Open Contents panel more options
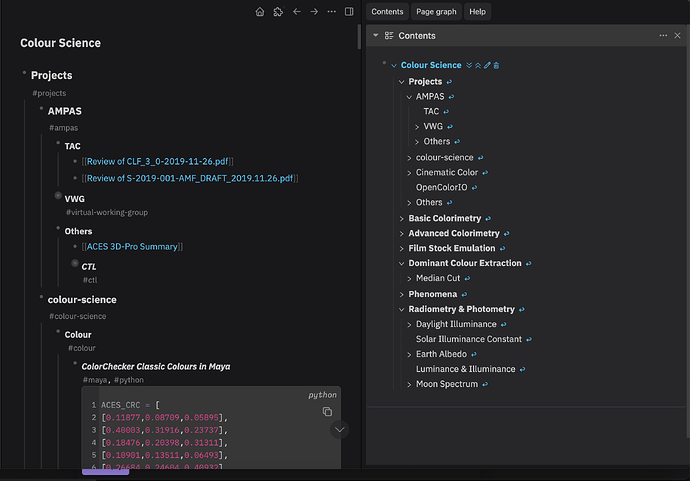The width and height of the screenshot is (690, 481). pos(663,36)
